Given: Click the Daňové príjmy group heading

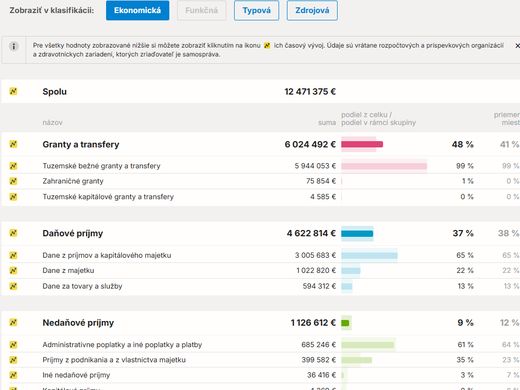Looking at the screenshot, I should click(x=73, y=233).
